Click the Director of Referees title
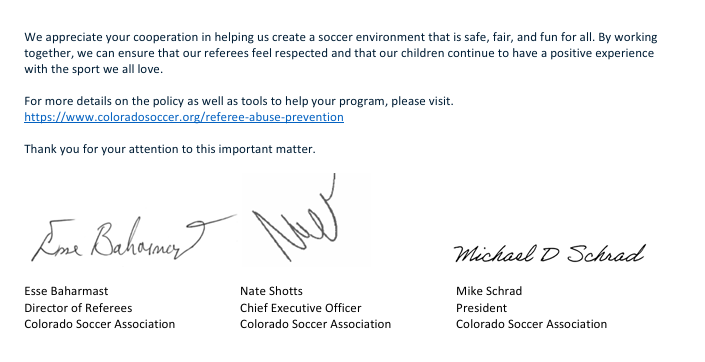Viewport: 705px width, 362px height. click(x=78, y=308)
